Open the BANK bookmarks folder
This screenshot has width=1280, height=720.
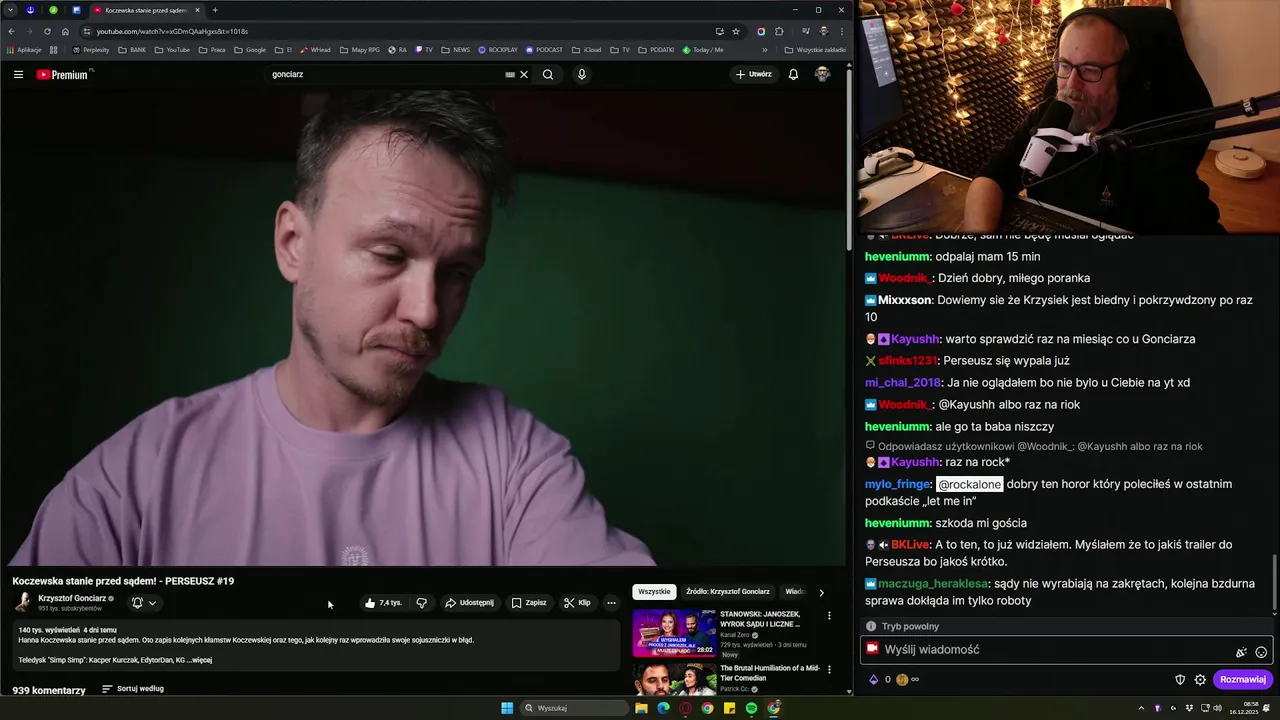132,50
